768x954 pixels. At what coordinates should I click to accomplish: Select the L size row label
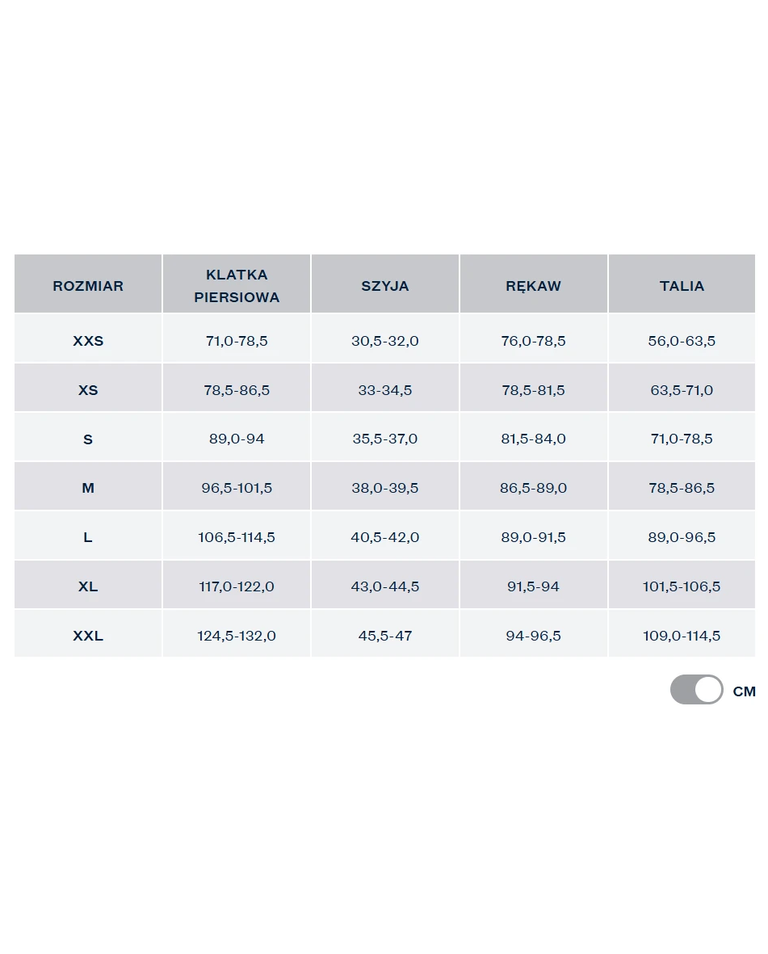[88, 537]
